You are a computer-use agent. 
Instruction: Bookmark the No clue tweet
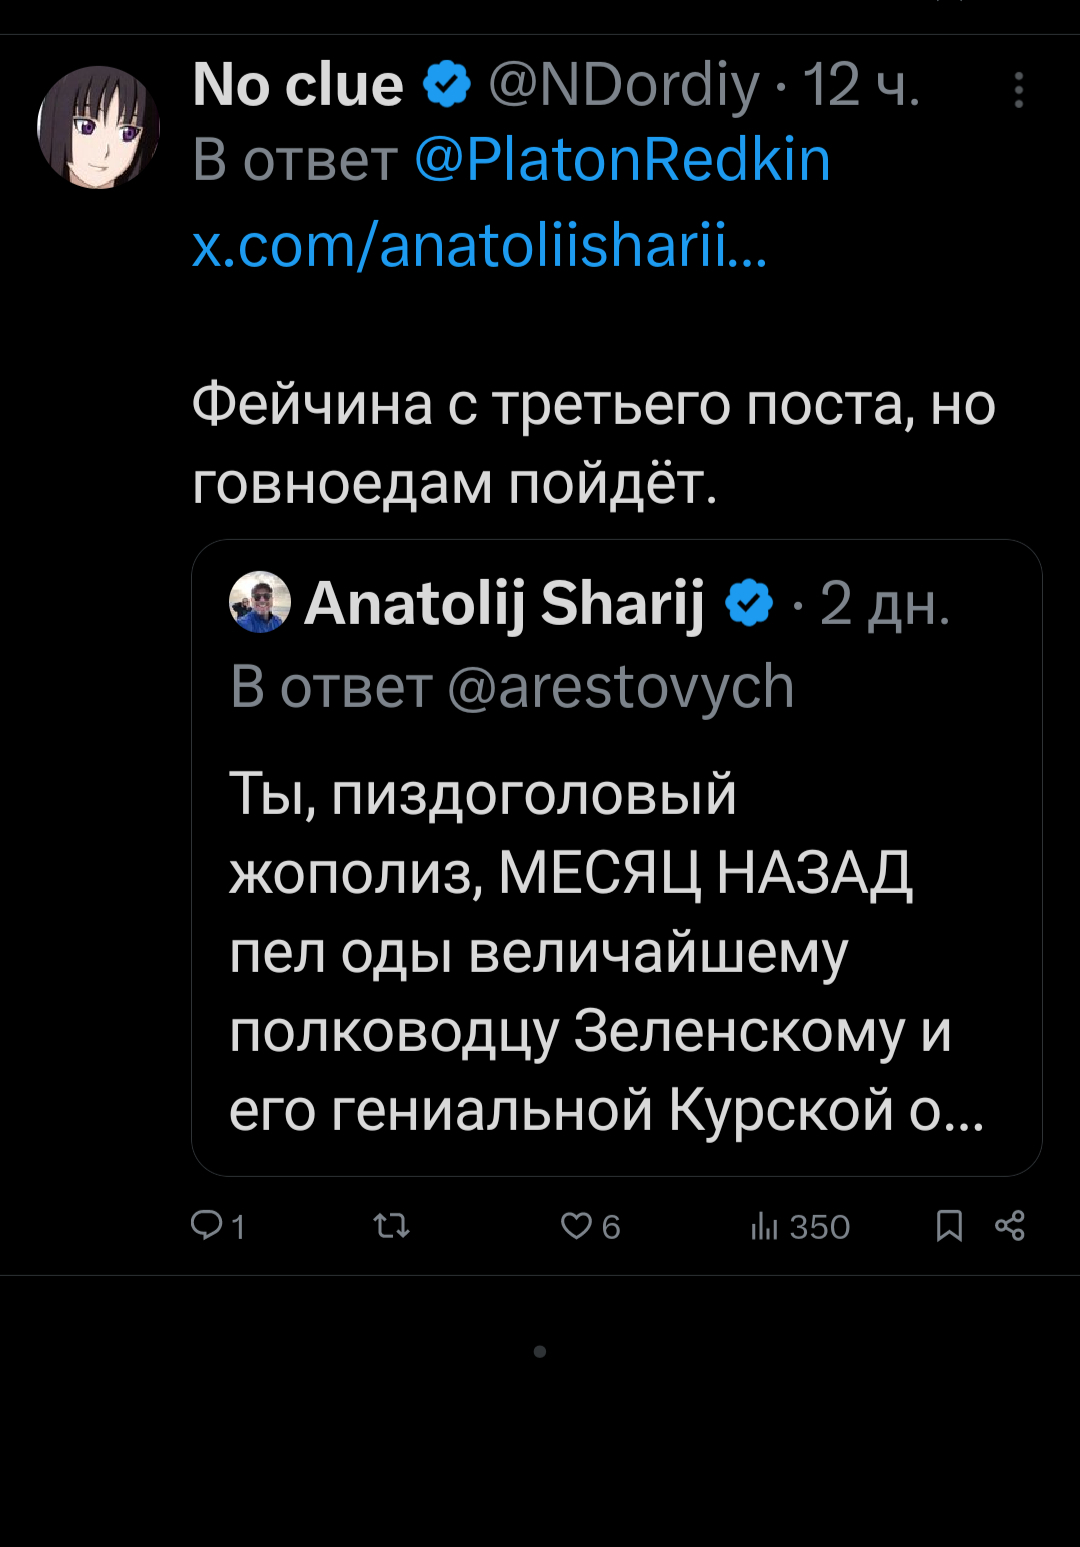pos(949,1225)
